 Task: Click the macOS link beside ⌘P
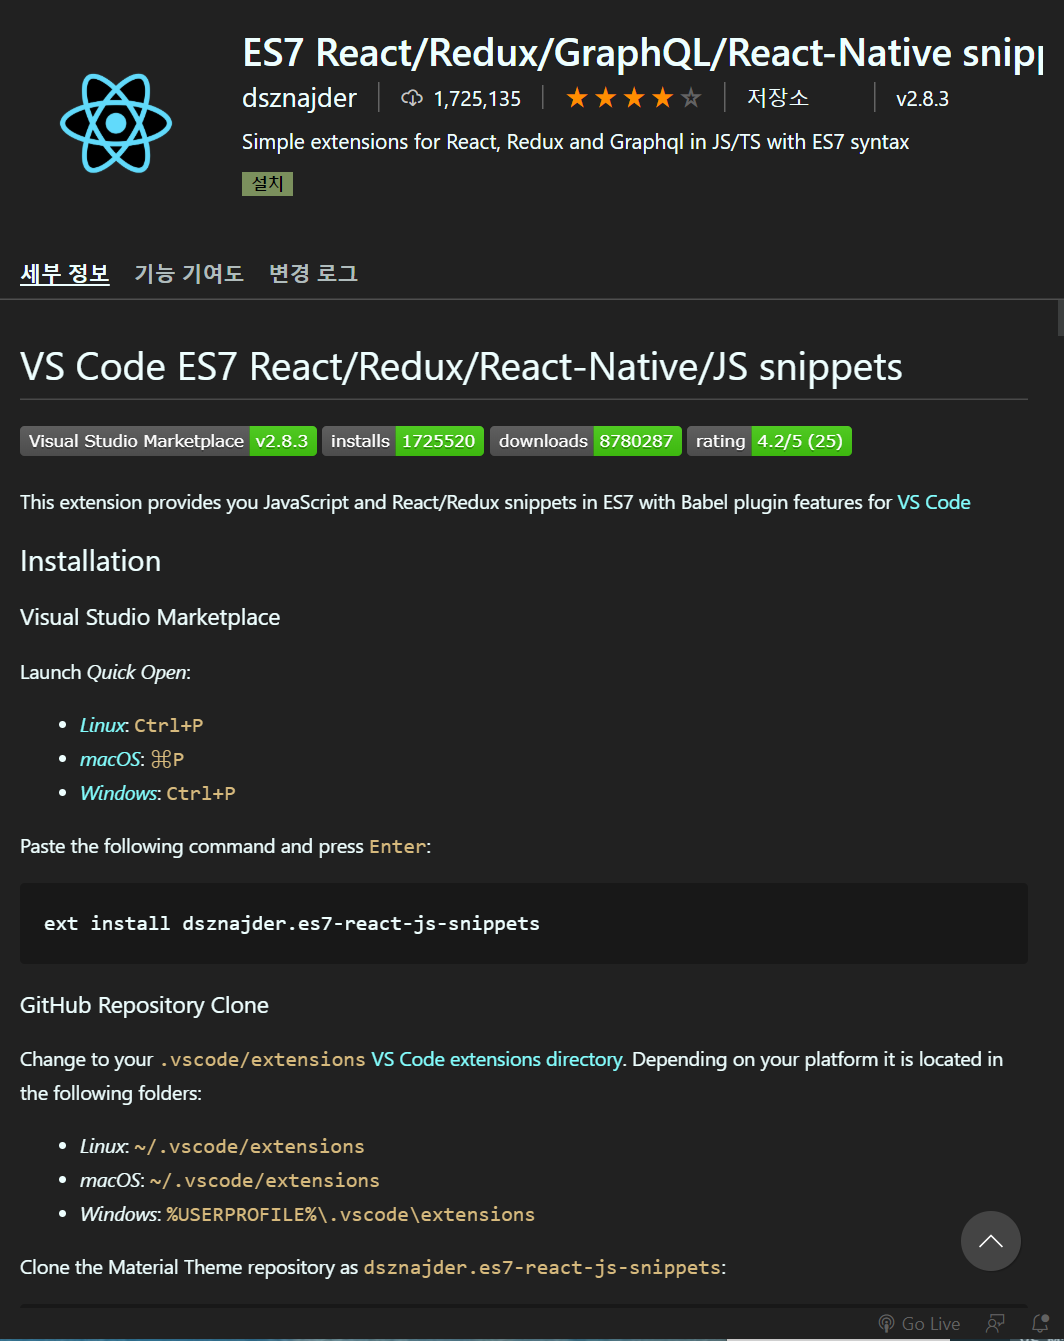[x=110, y=759]
